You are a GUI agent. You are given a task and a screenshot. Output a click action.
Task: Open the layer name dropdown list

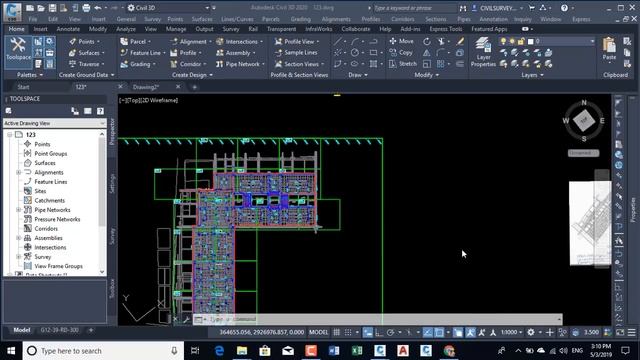click(592, 41)
